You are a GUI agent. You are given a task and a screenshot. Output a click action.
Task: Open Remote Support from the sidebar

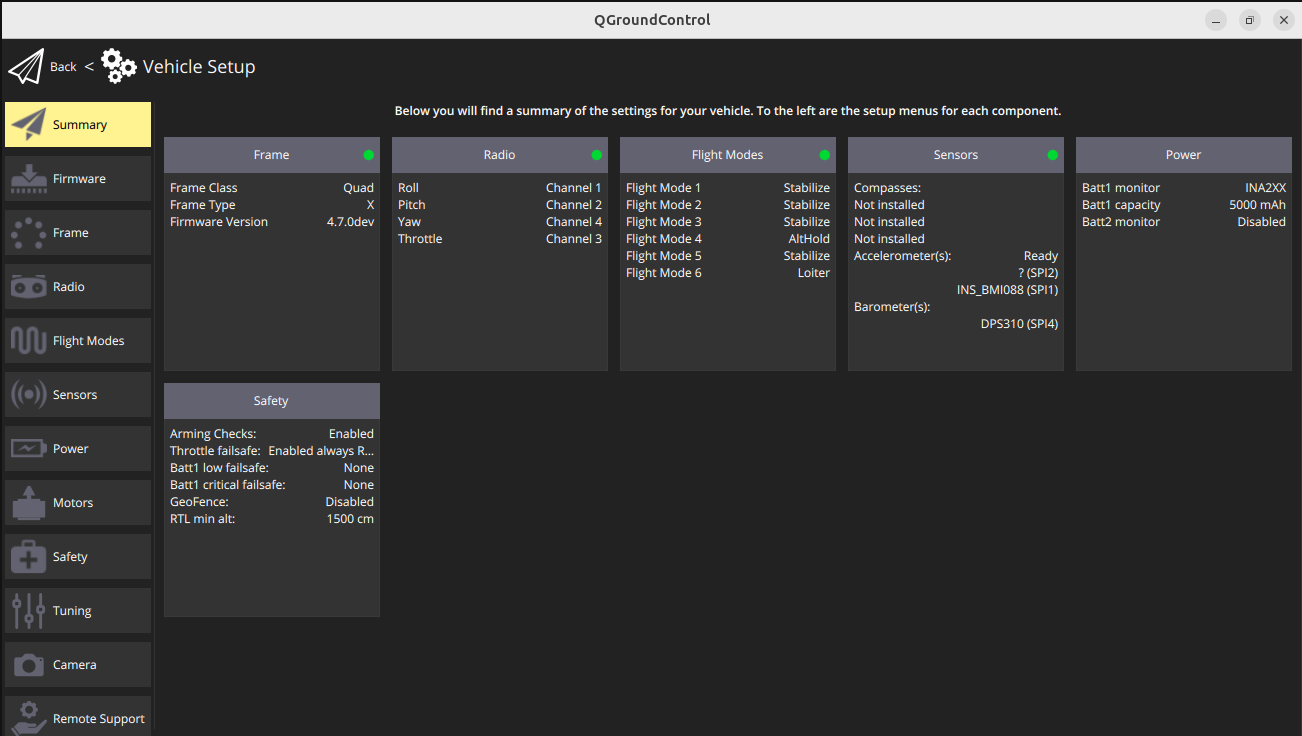77,716
